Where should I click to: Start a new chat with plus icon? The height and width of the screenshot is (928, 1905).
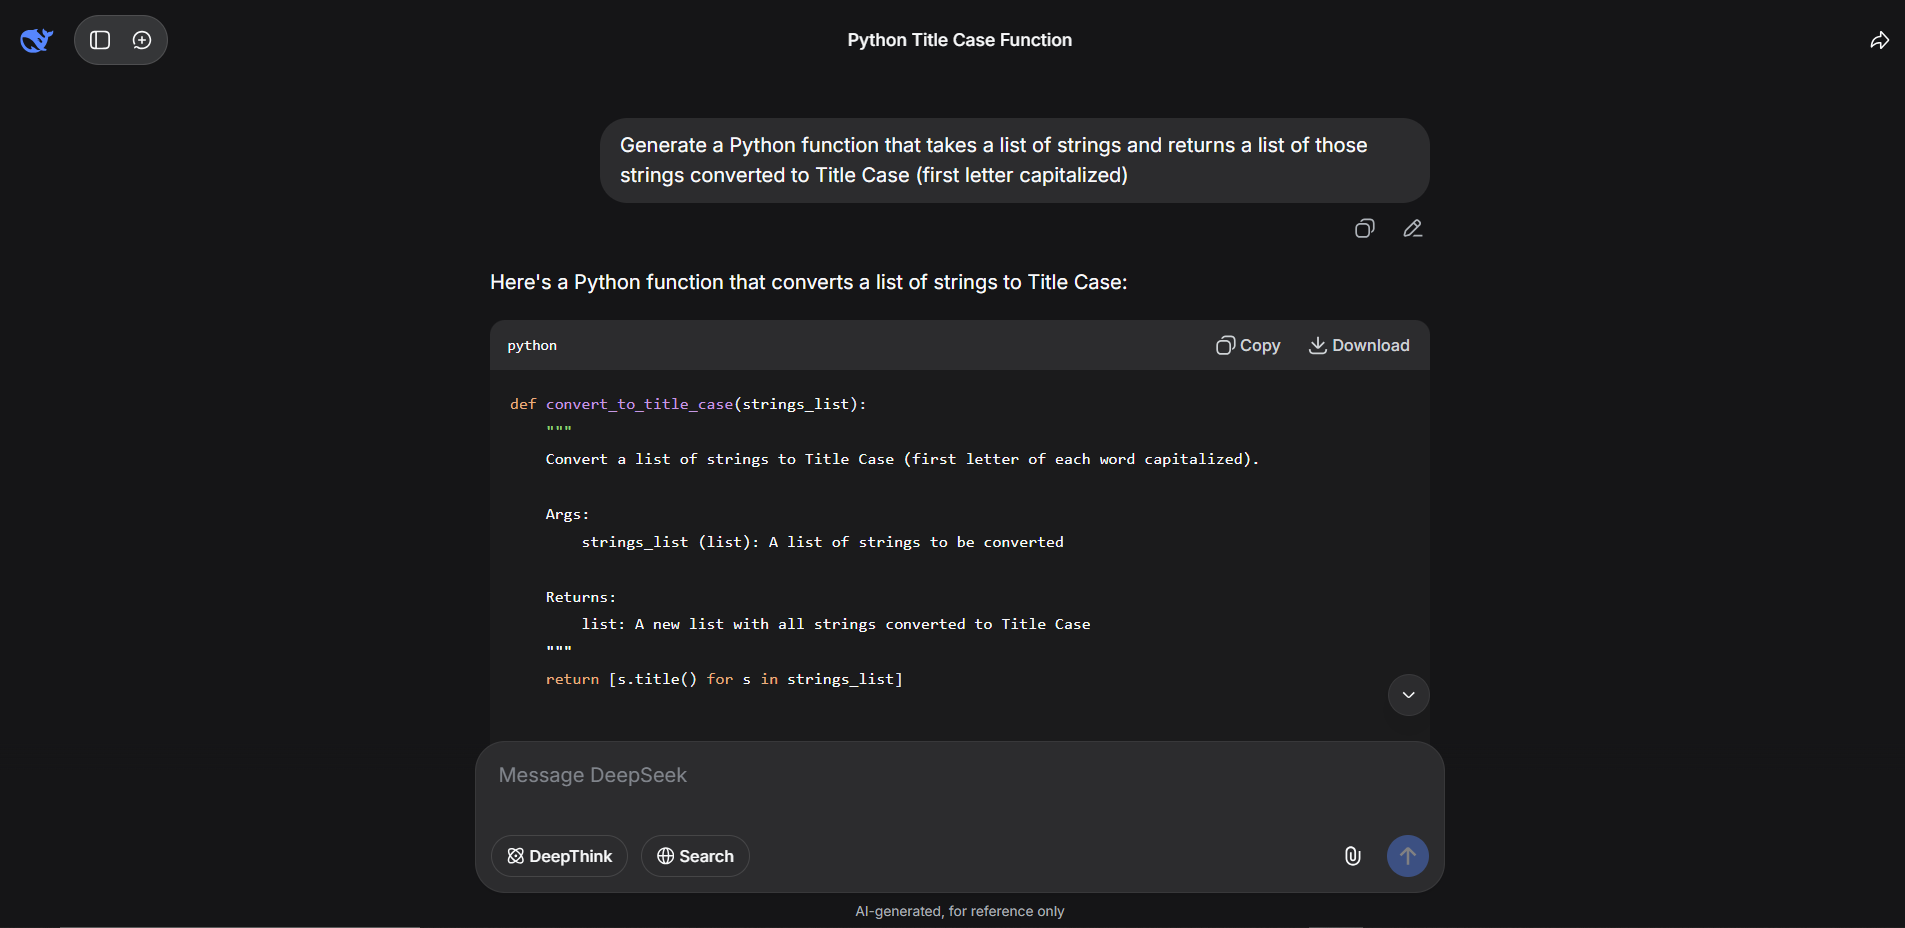tap(142, 40)
